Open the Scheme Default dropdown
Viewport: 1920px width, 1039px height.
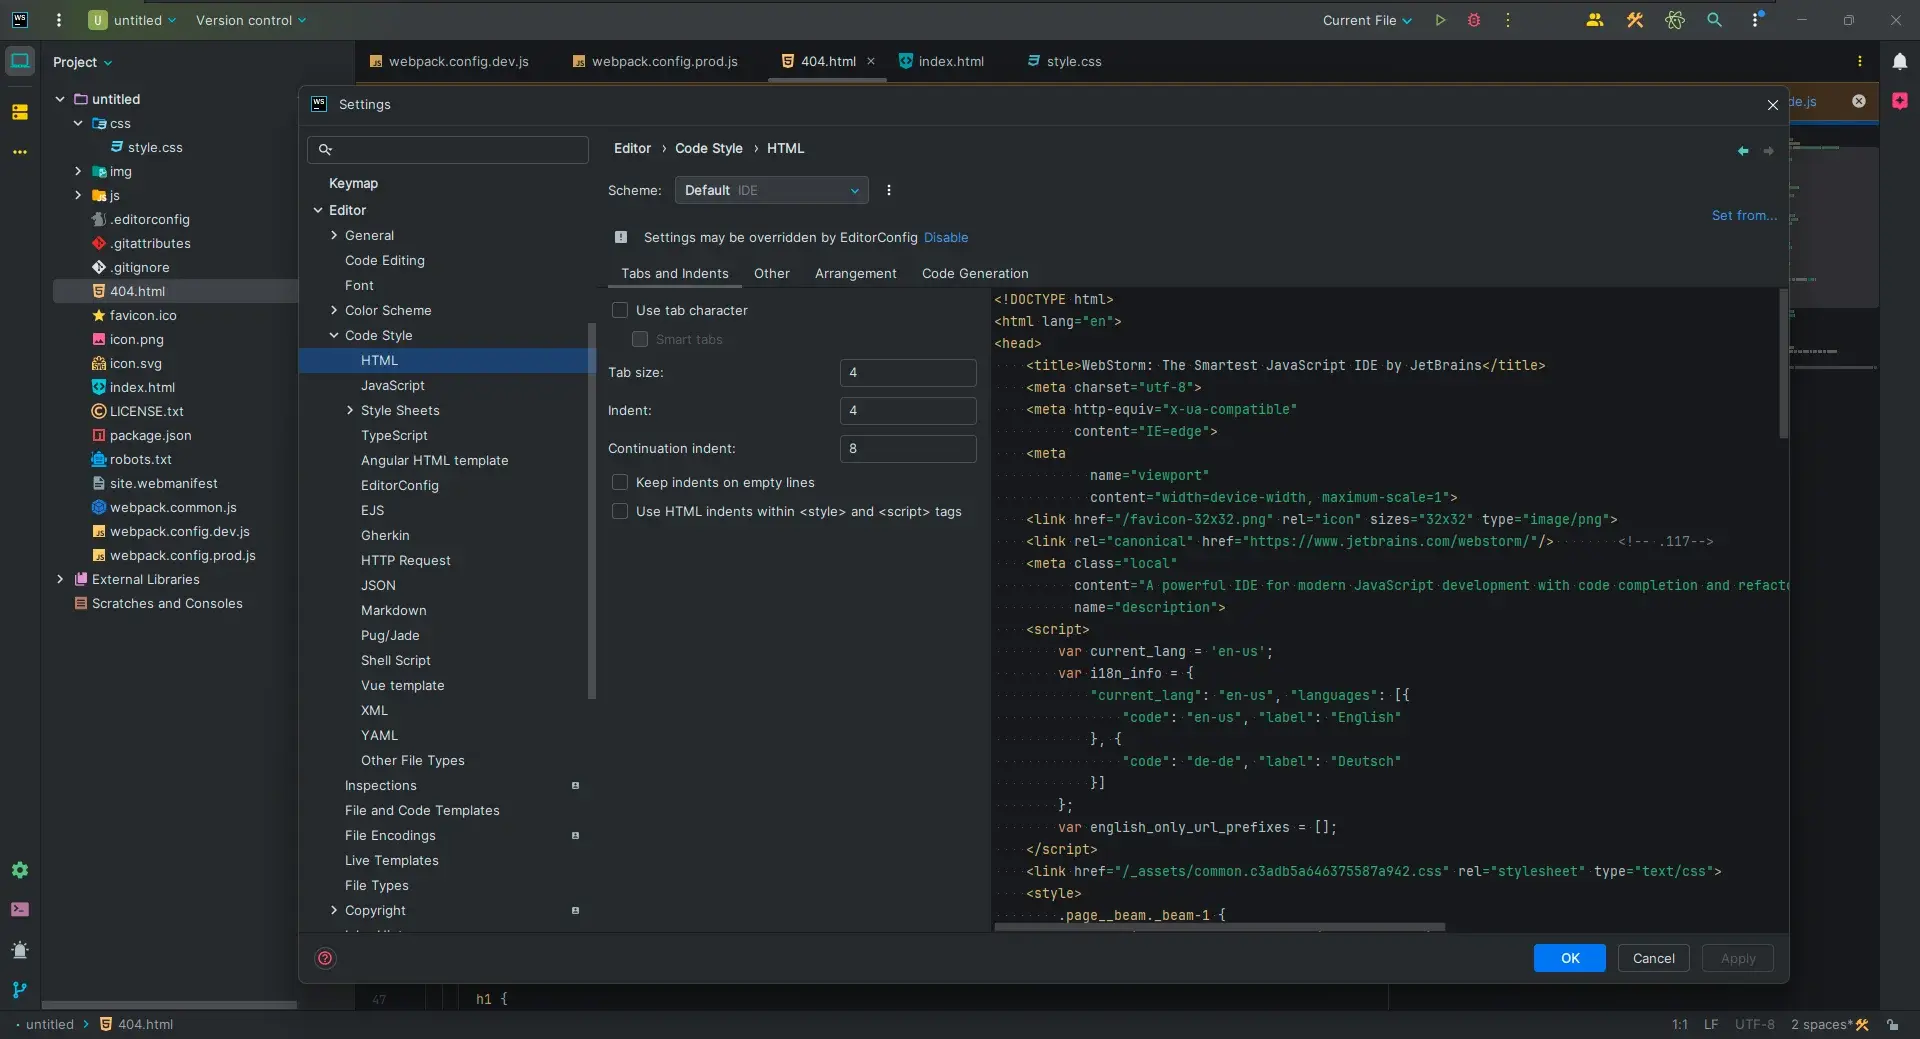(771, 190)
